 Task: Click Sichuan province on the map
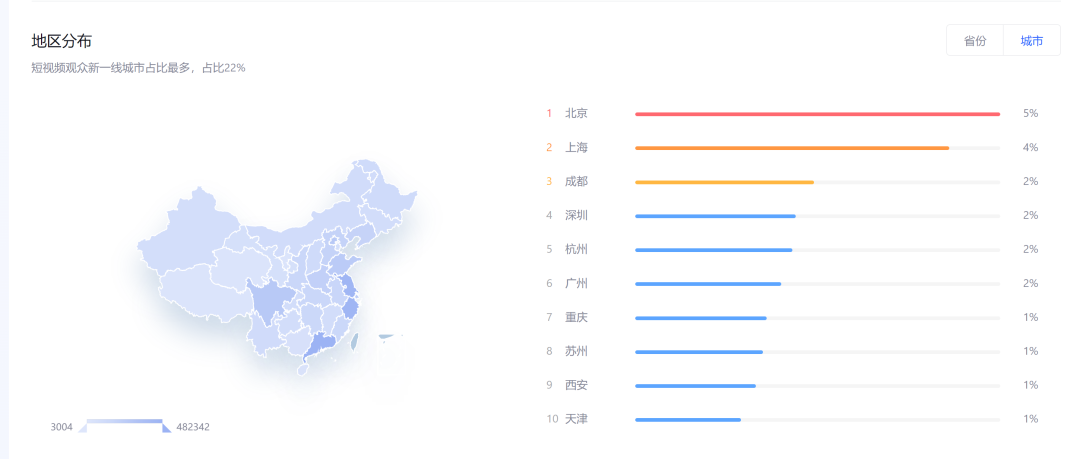point(267,302)
